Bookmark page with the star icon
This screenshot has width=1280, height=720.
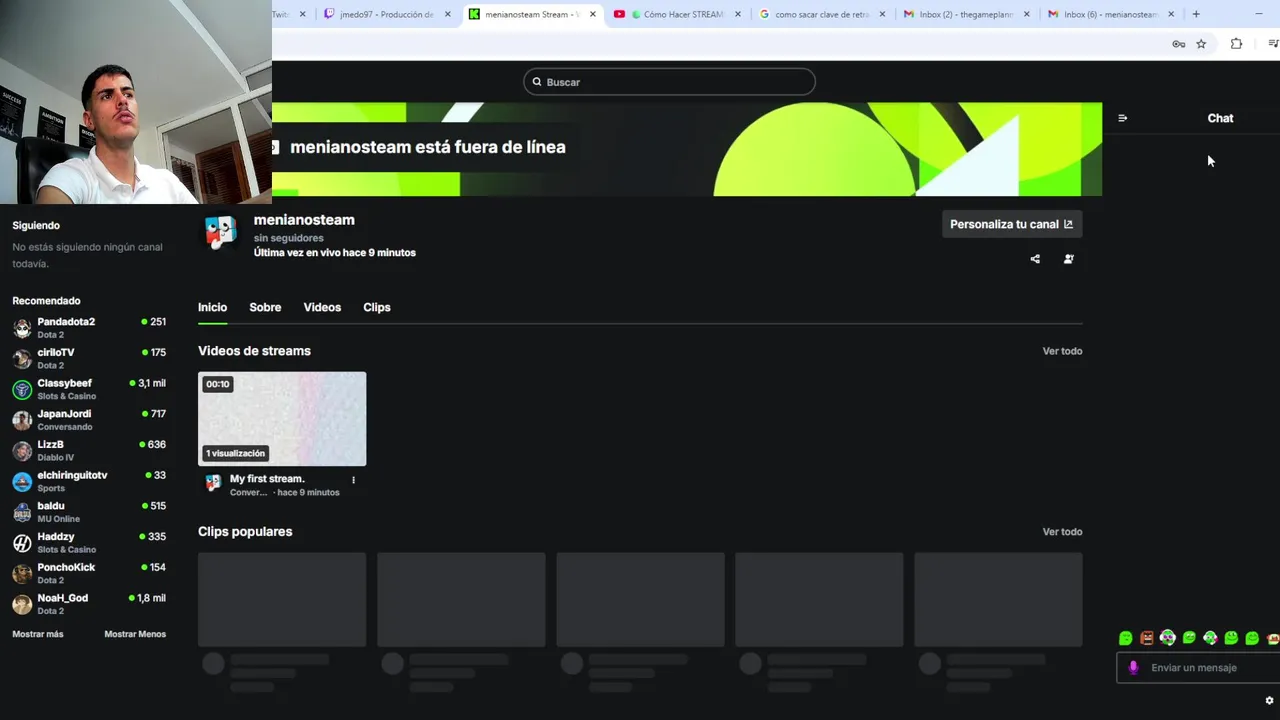[1201, 44]
